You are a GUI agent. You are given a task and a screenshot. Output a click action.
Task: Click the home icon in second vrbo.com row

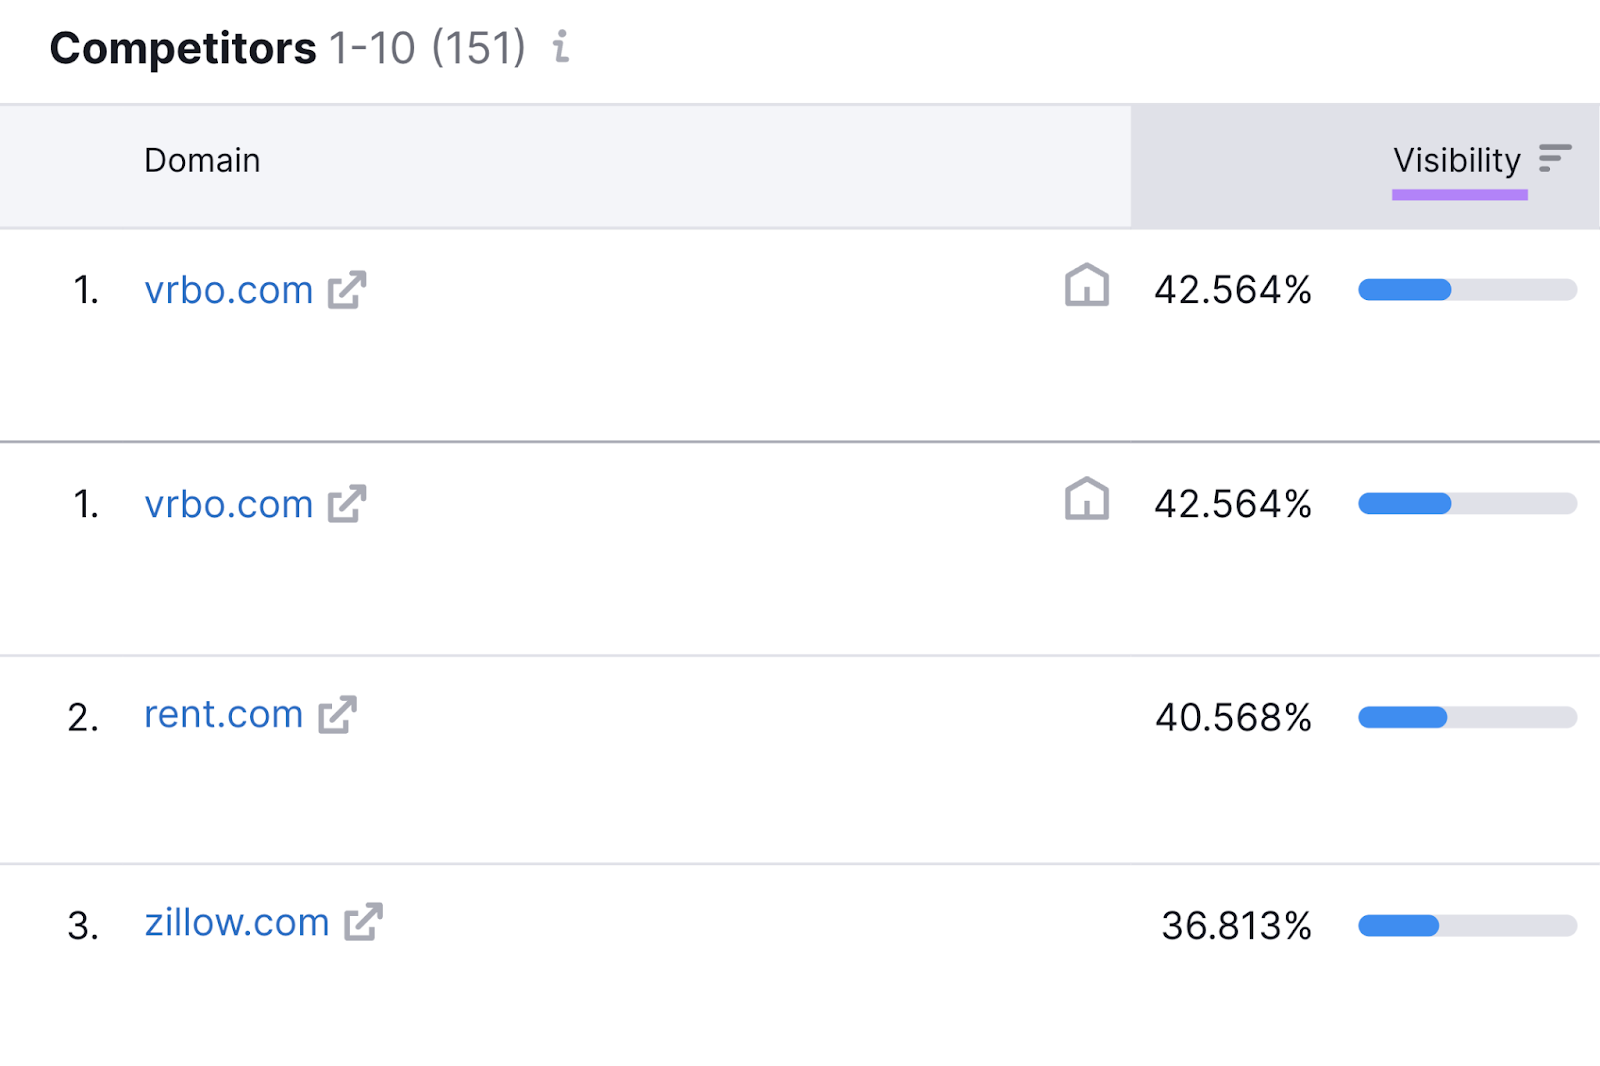click(1086, 499)
